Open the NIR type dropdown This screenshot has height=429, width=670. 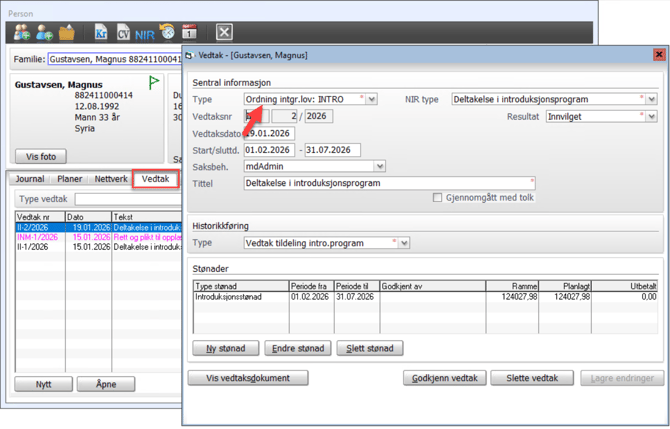click(x=651, y=100)
